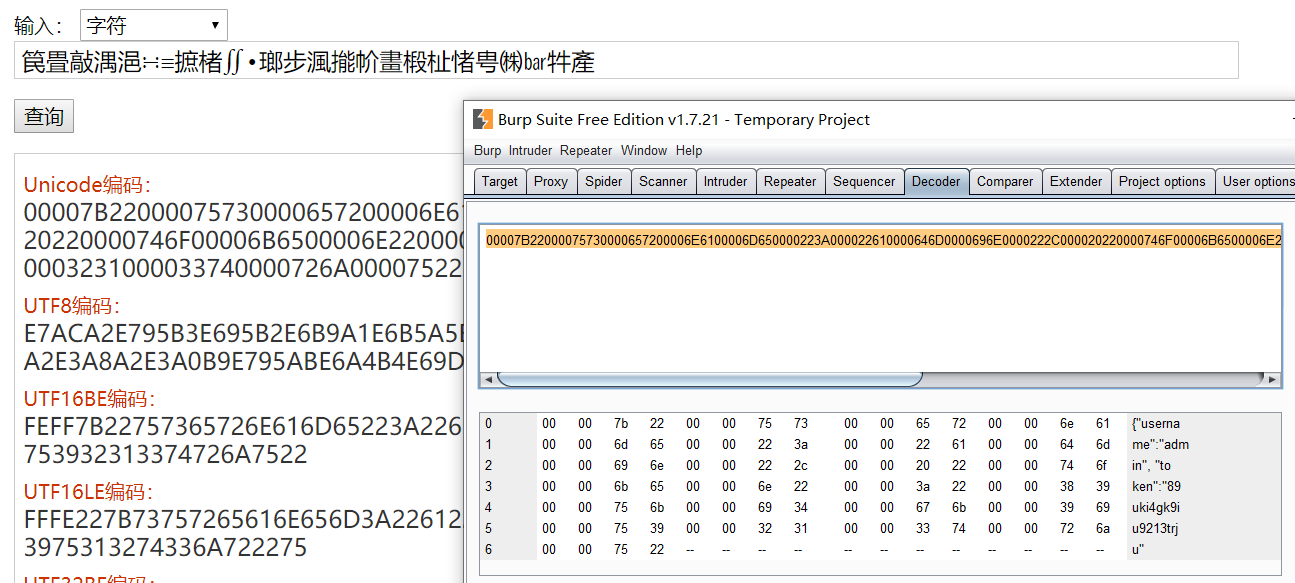Switch to the Spider tab

[x=603, y=182]
